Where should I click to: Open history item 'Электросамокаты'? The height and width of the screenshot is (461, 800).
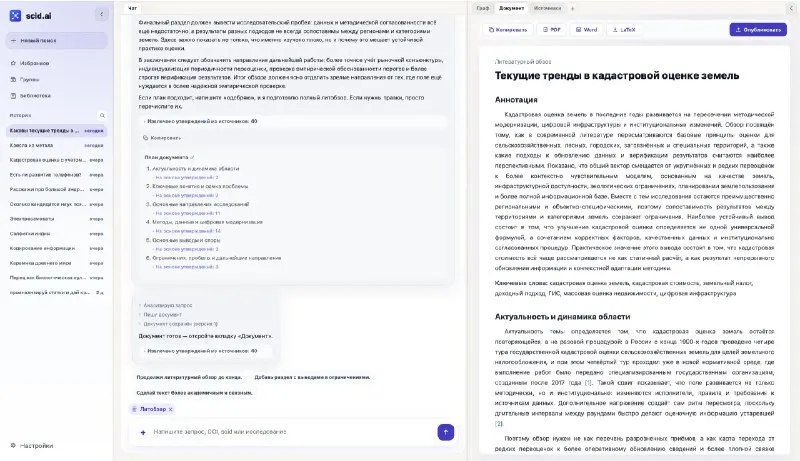point(56,219)
